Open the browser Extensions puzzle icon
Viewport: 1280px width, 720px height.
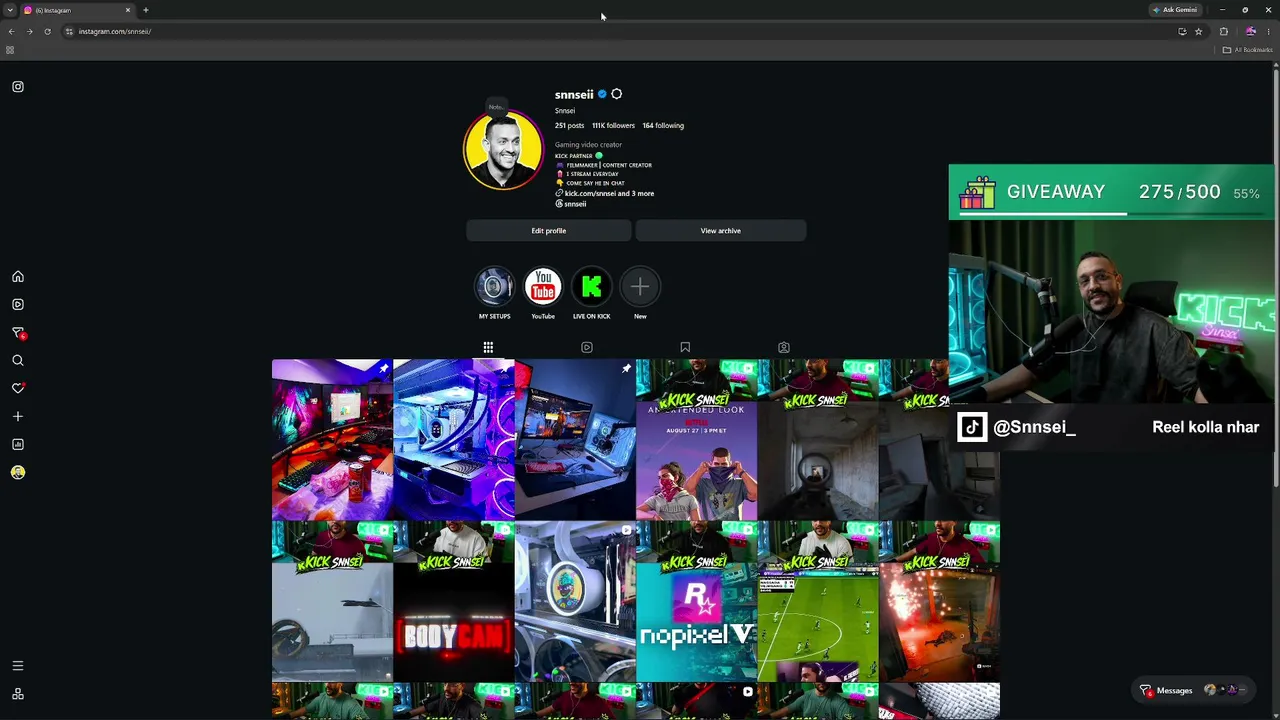[1223, 31]
